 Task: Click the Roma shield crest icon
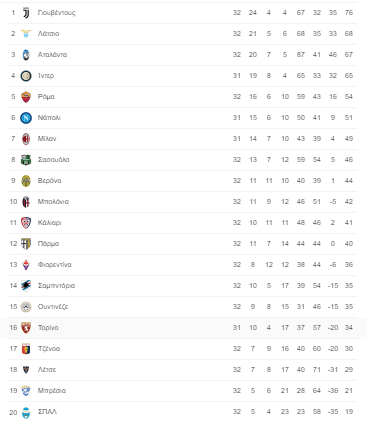pos(26,97)
